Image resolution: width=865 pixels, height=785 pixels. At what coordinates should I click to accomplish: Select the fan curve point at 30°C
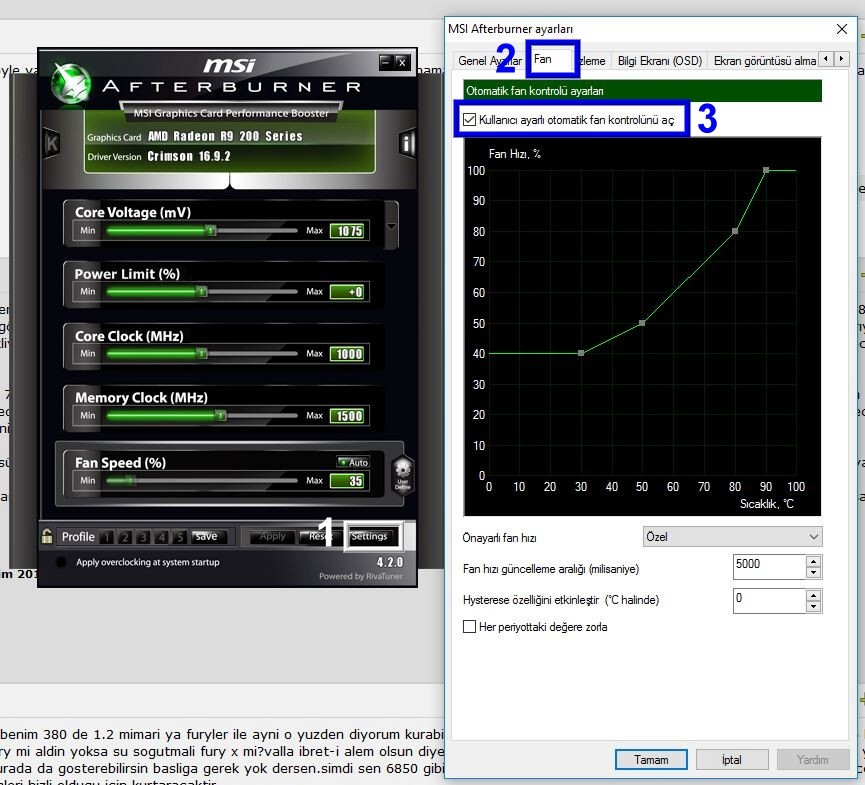(581, 353)
